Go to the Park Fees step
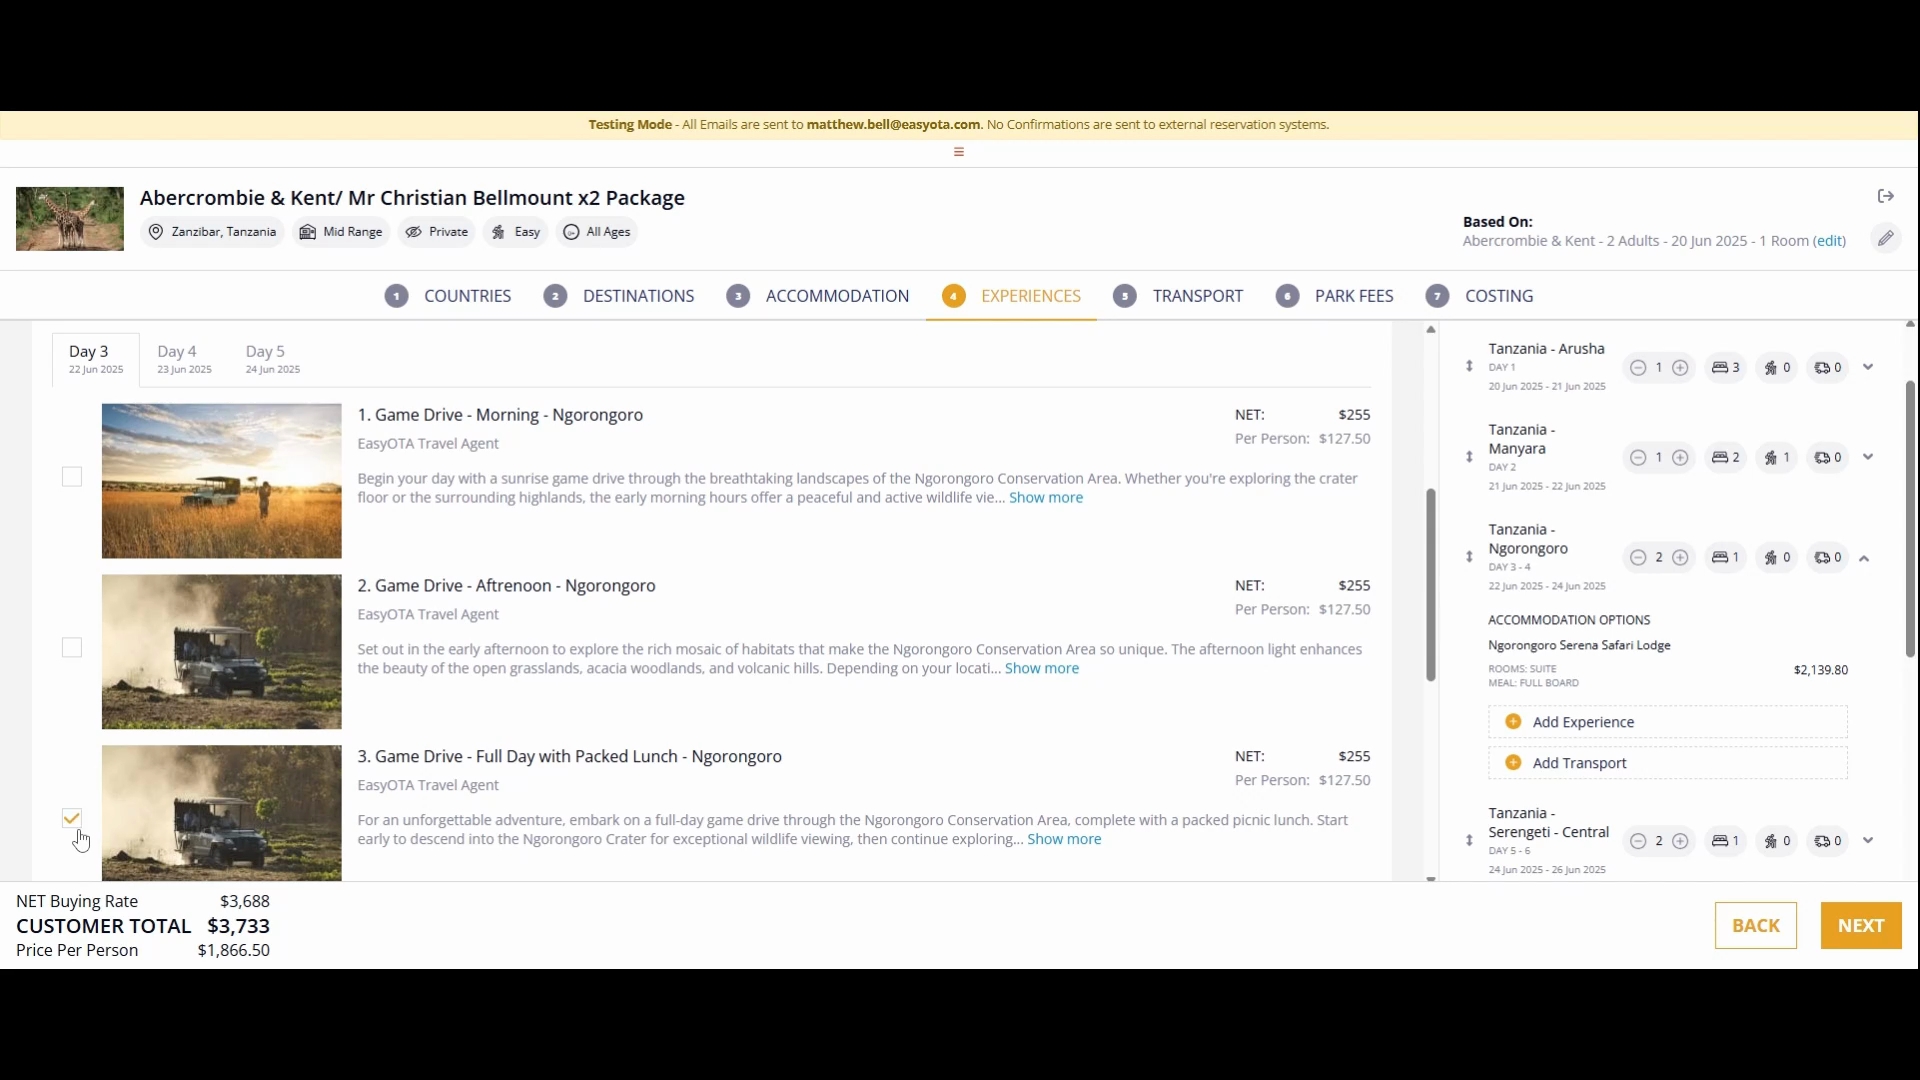 tap(1334, 296)
